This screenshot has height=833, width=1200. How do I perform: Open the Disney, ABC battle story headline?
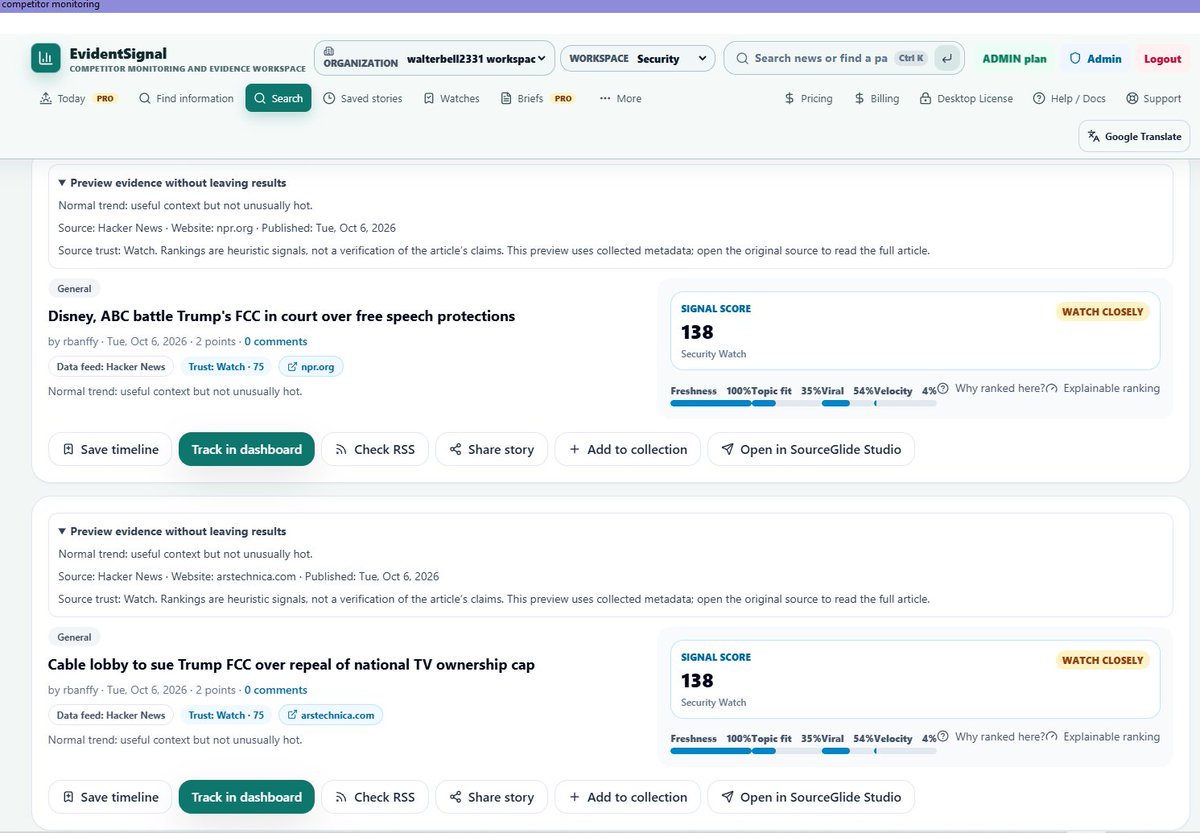[281, 316]
